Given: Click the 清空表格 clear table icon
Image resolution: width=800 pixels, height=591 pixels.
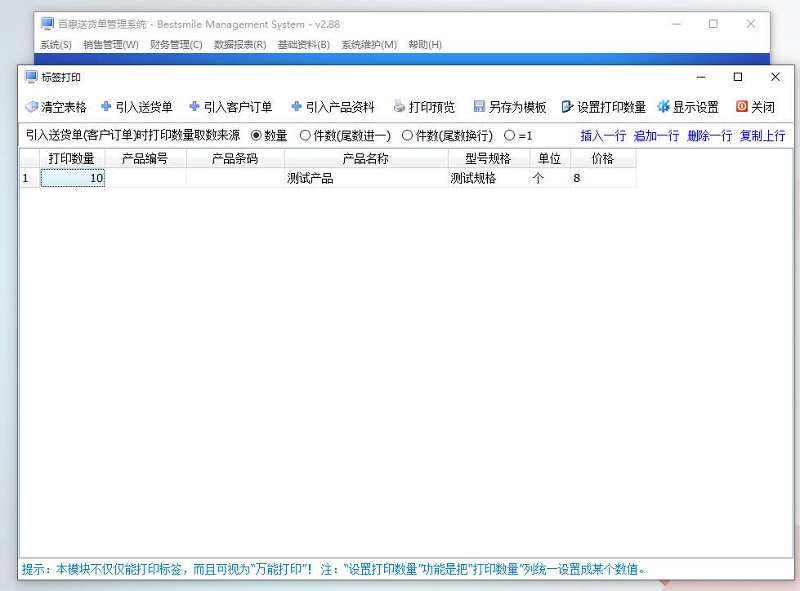Looking at the screenshot, I should click(x=32, y=107).
